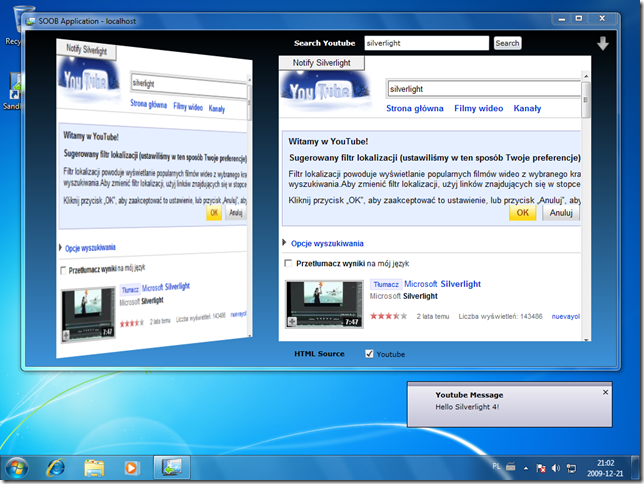The height and width of the screenshot is (484, 644).
Task: Open Kanały link in tilted left panel
Action: (x=216, y=109)
